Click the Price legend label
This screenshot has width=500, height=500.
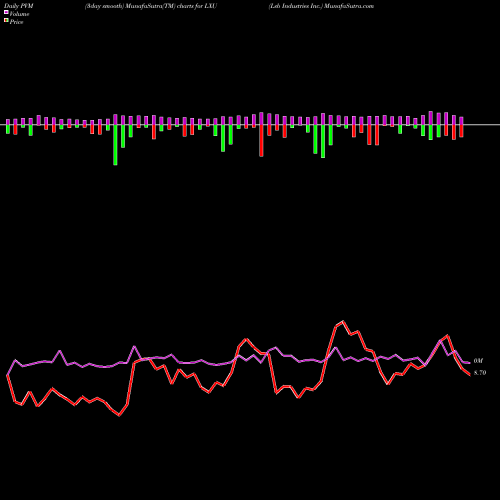tap(16, 22)
